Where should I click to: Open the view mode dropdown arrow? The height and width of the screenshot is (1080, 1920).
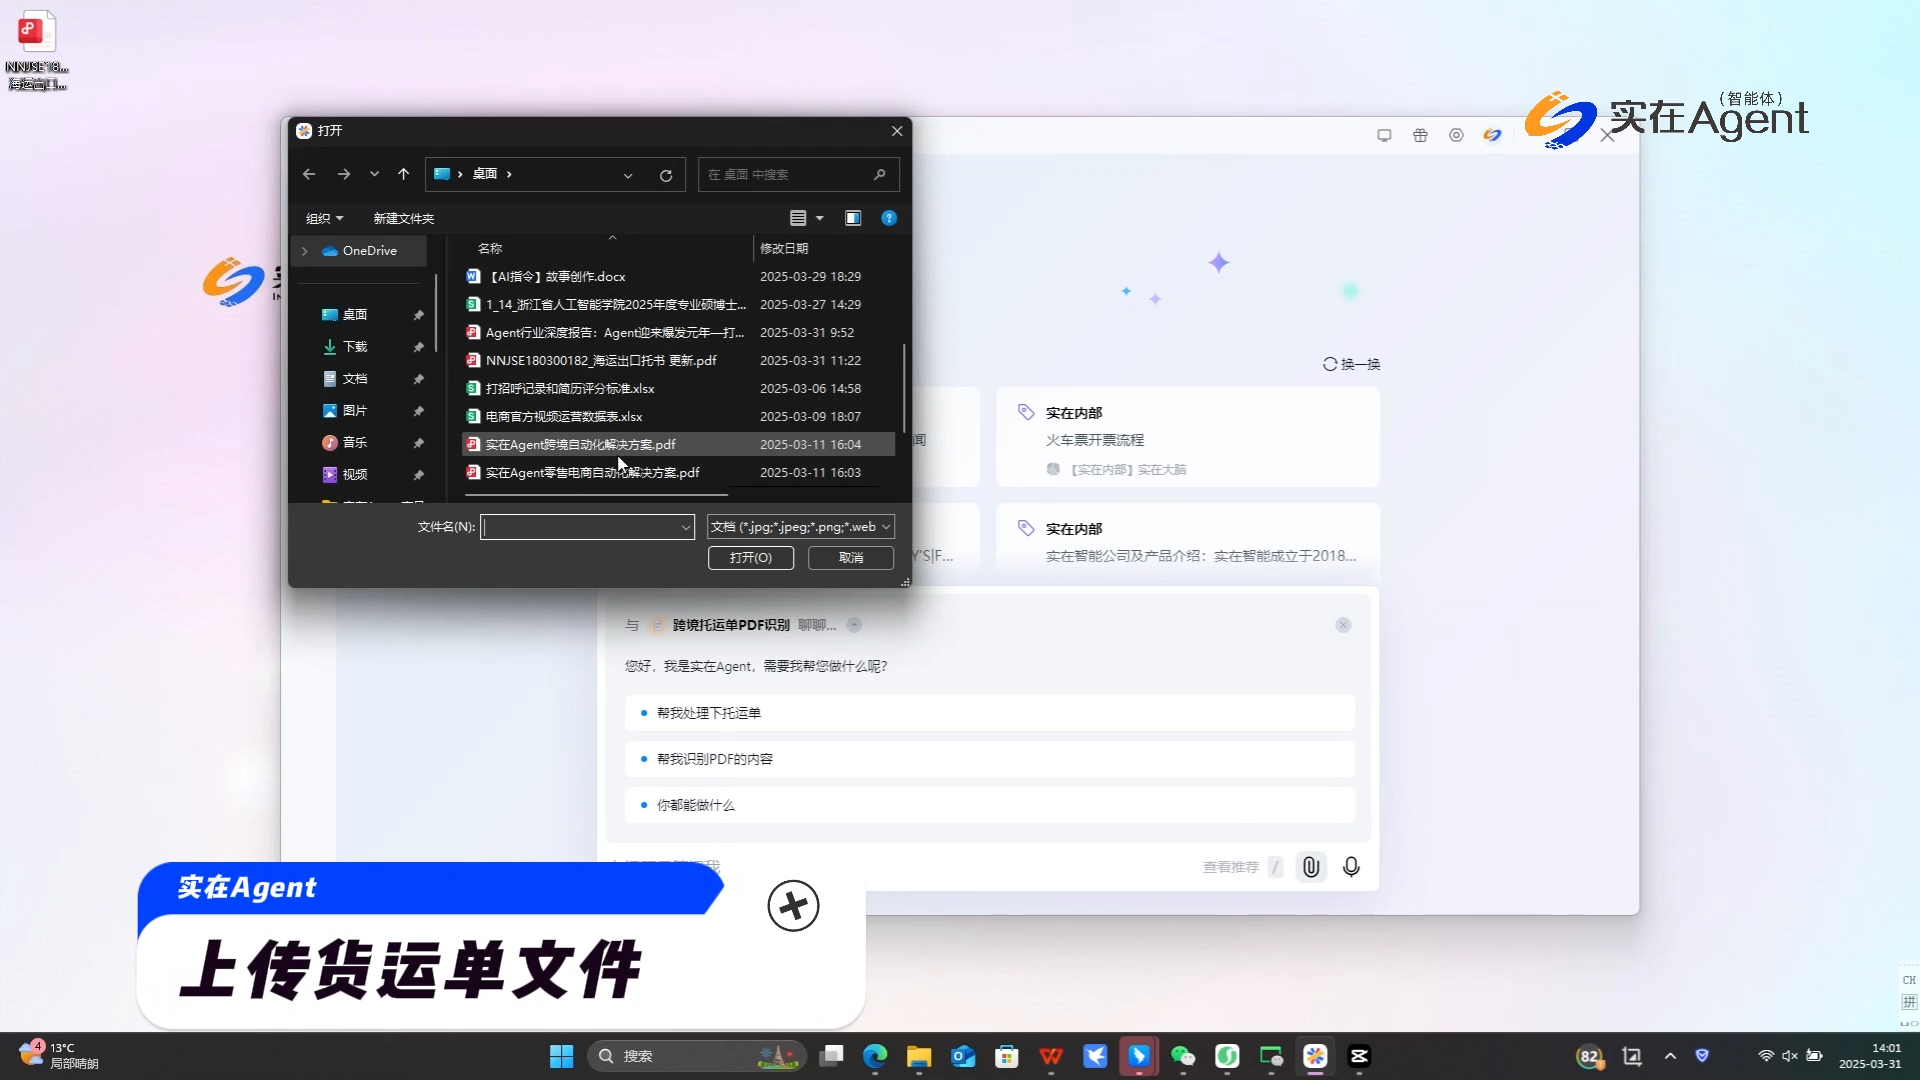pos(820,218)
